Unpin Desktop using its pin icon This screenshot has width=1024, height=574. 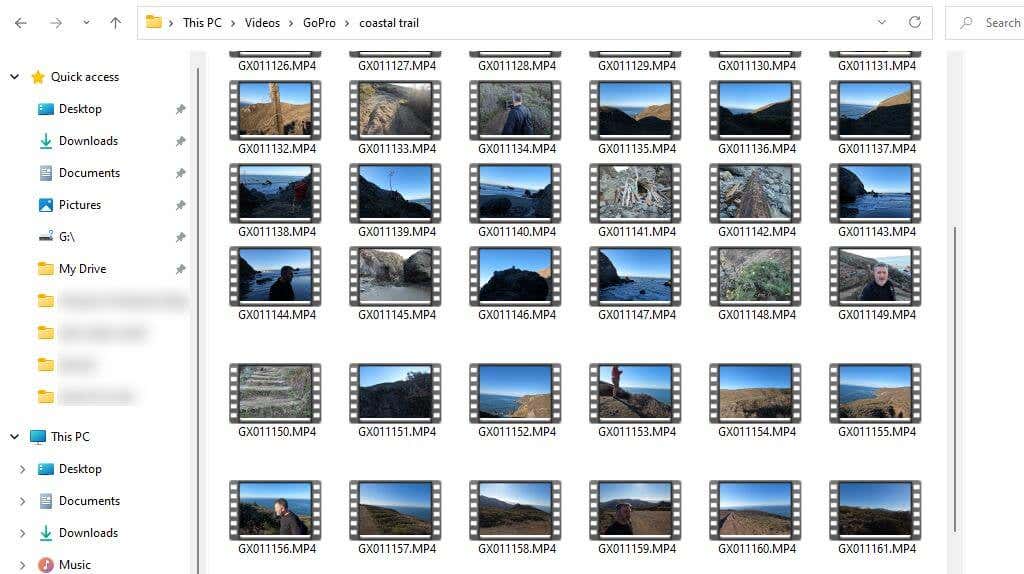click(180, 109)
